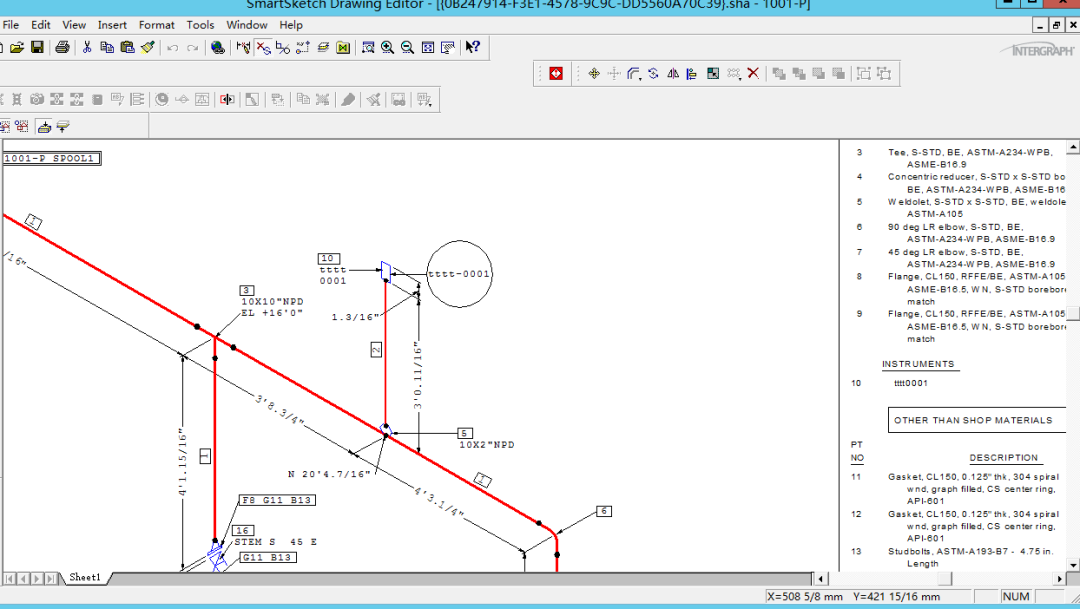Click the X=508 5/8 mm status readout
The width and height of the screenshot is (1080, 609).
pos(804,597)
